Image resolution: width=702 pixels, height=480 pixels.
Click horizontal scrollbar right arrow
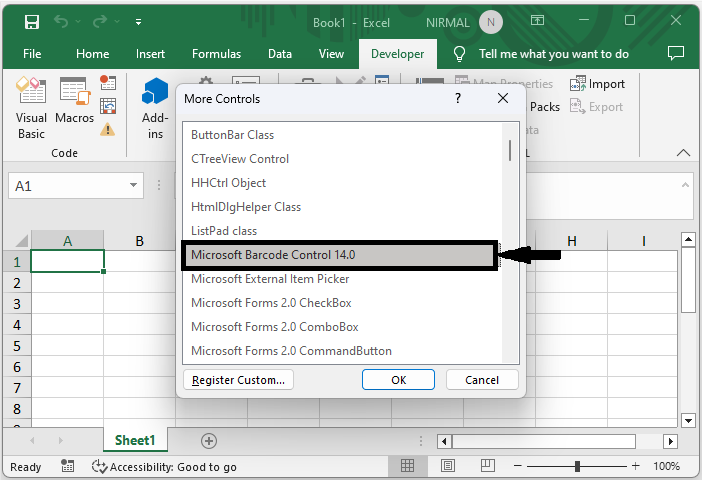670,441
